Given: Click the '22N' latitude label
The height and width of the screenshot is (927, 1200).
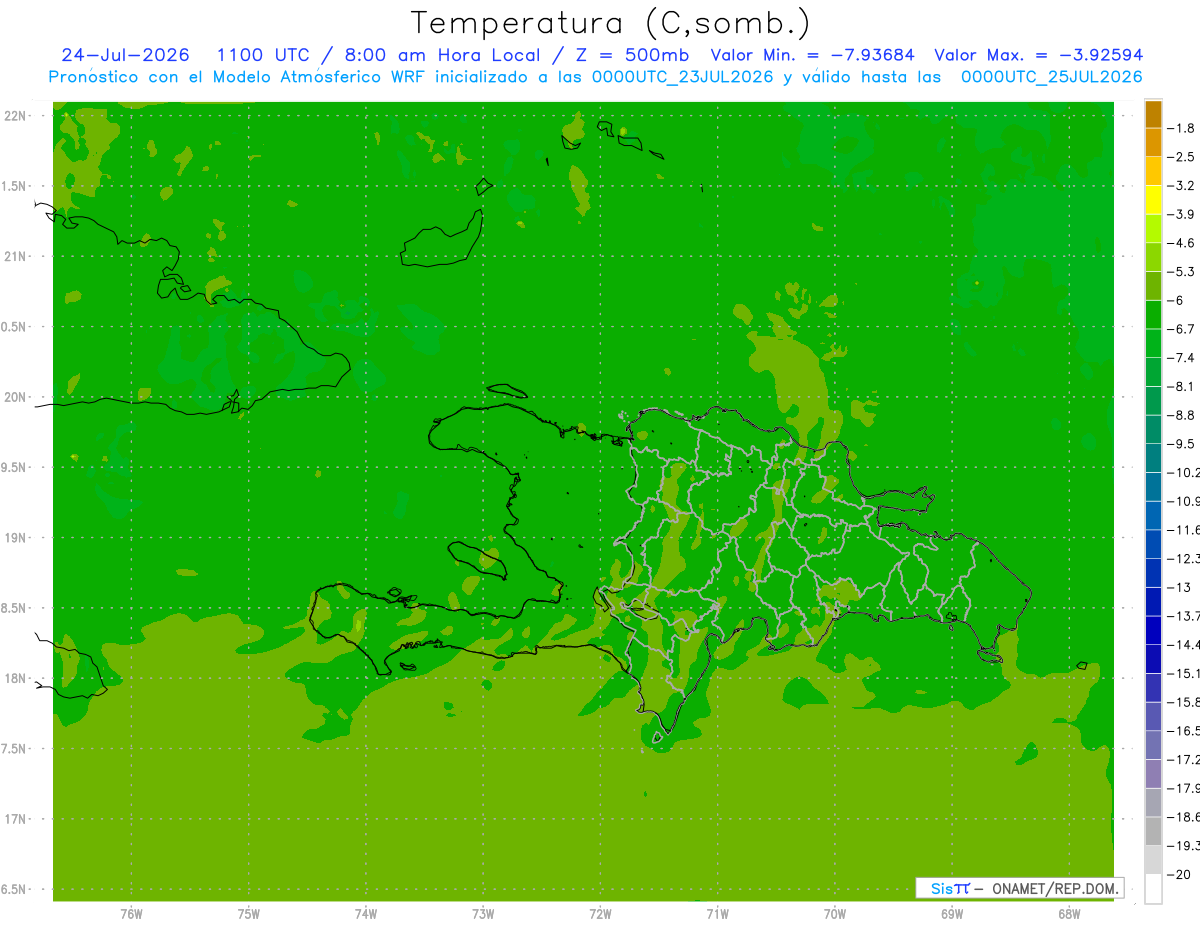Looking at the screenshot, I should tap(15, 116).
